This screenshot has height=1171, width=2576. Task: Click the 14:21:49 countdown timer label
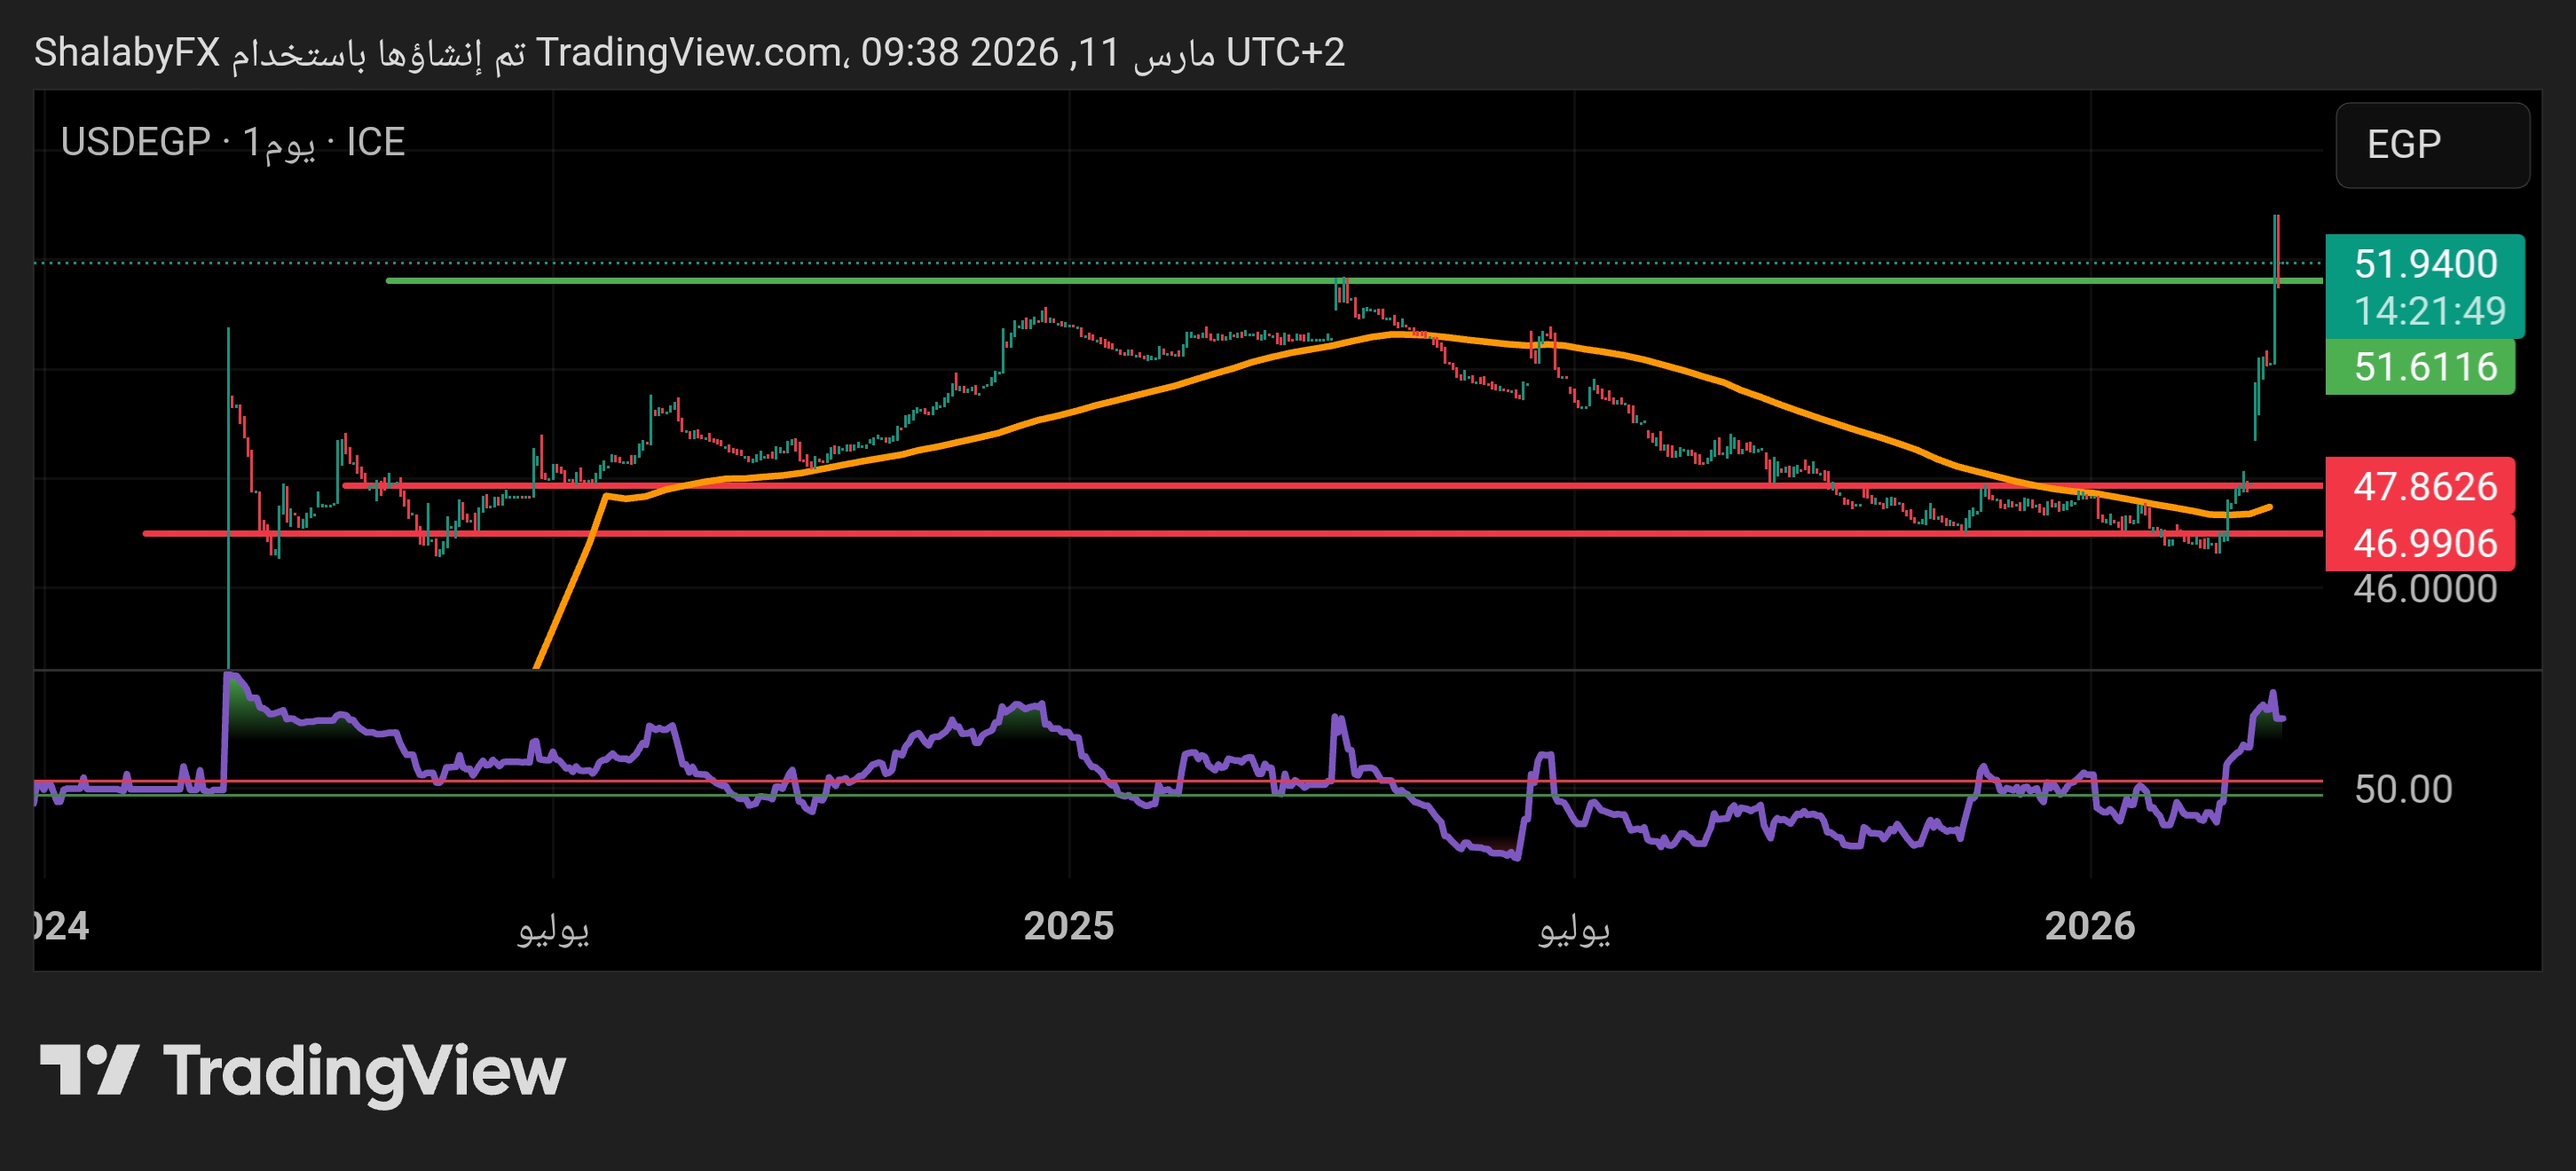(2429, 311)
